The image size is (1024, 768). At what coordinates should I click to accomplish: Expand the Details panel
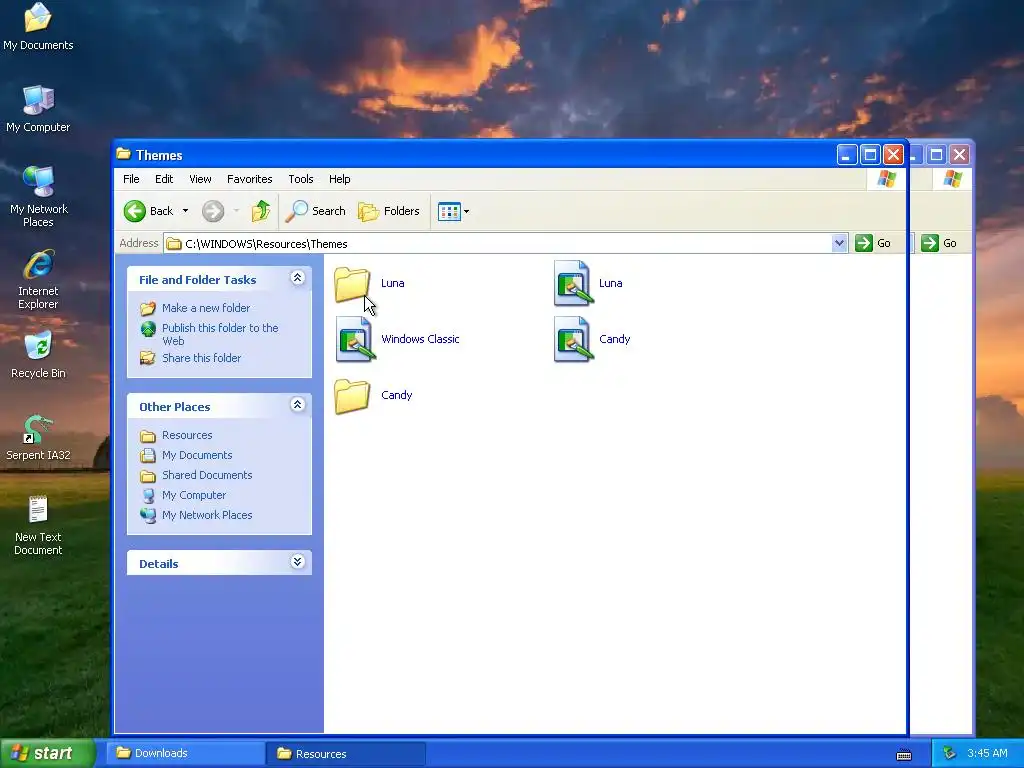pyautogui.click(x=297, y=562)
